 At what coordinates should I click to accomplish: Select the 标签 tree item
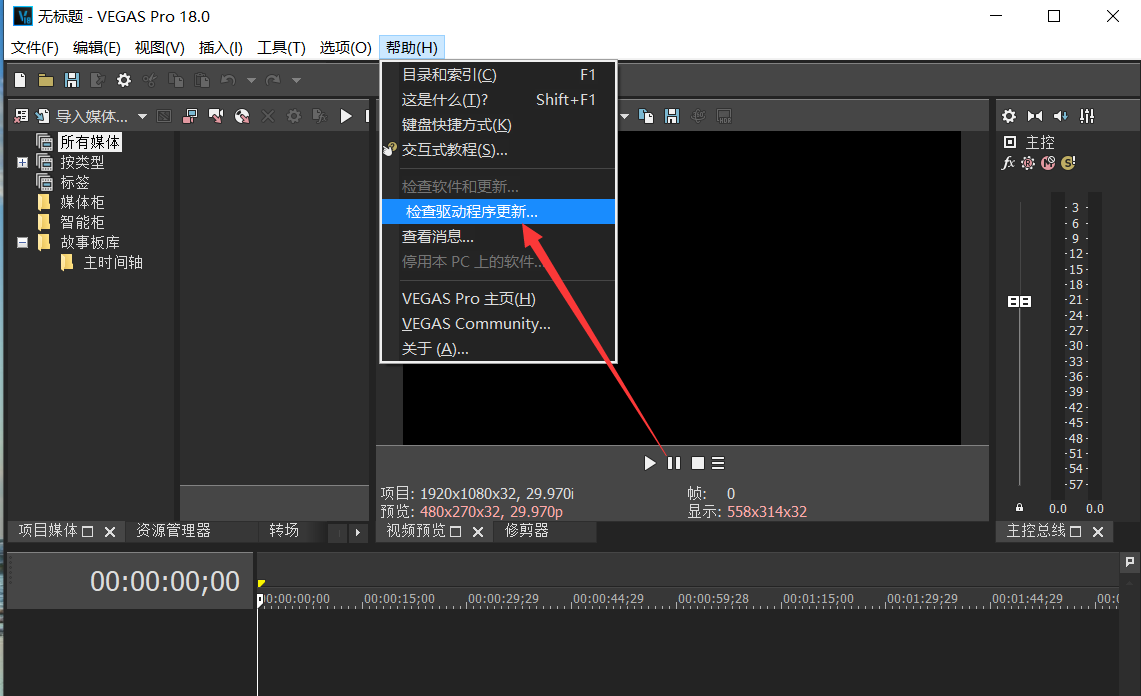click(x=75, y=182)
